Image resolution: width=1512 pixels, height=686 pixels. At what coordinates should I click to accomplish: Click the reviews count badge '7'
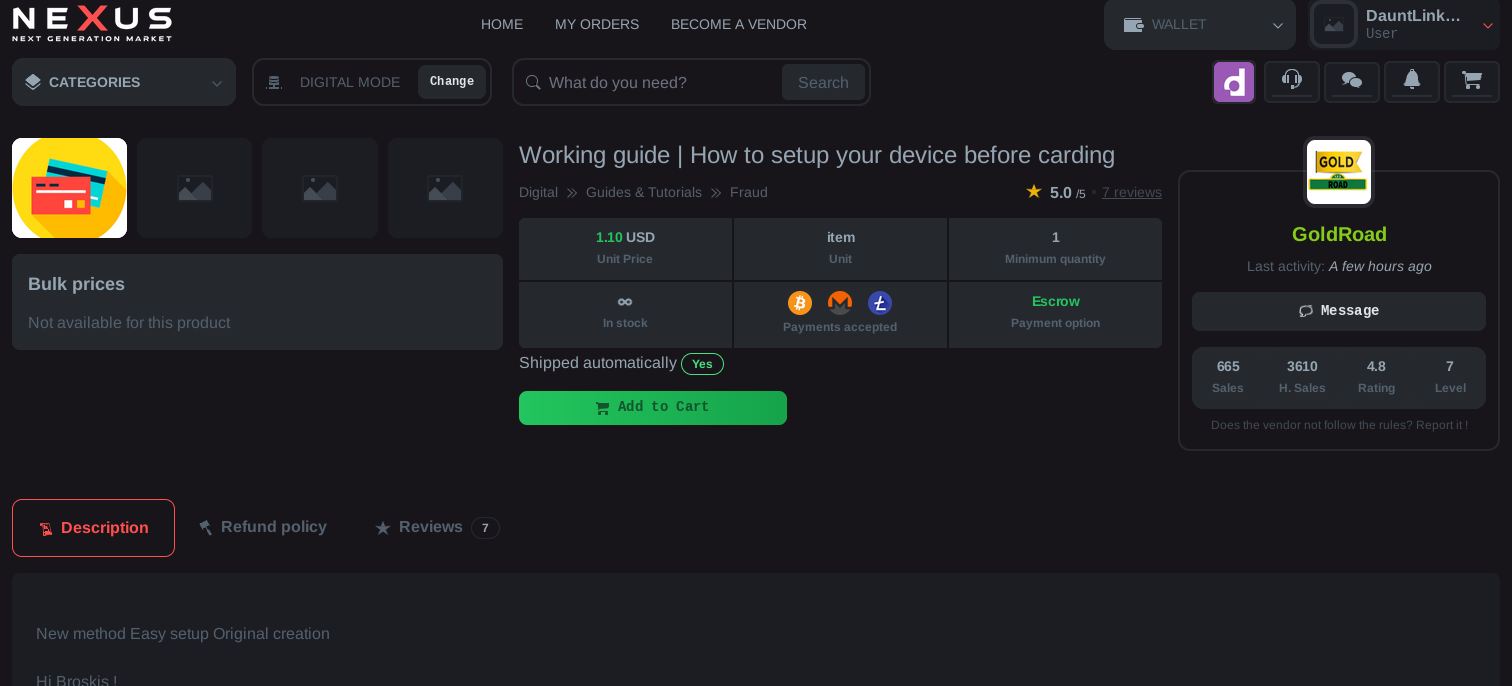coord(485,528)
